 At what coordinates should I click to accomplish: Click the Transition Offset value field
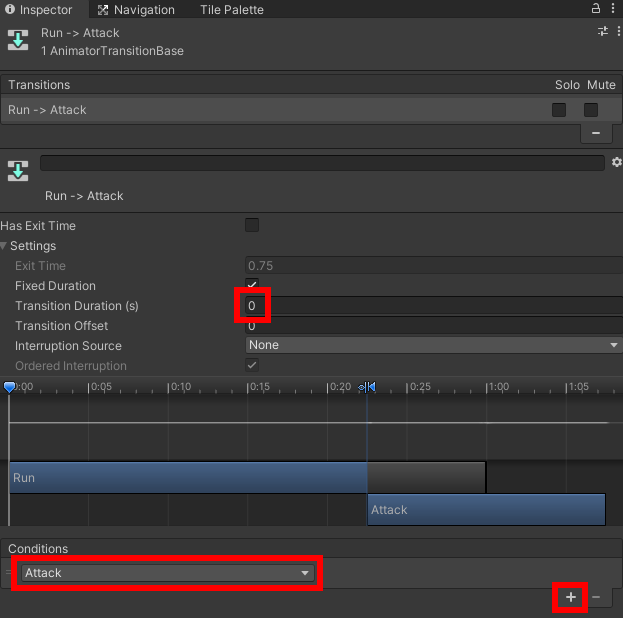[434, 326]
